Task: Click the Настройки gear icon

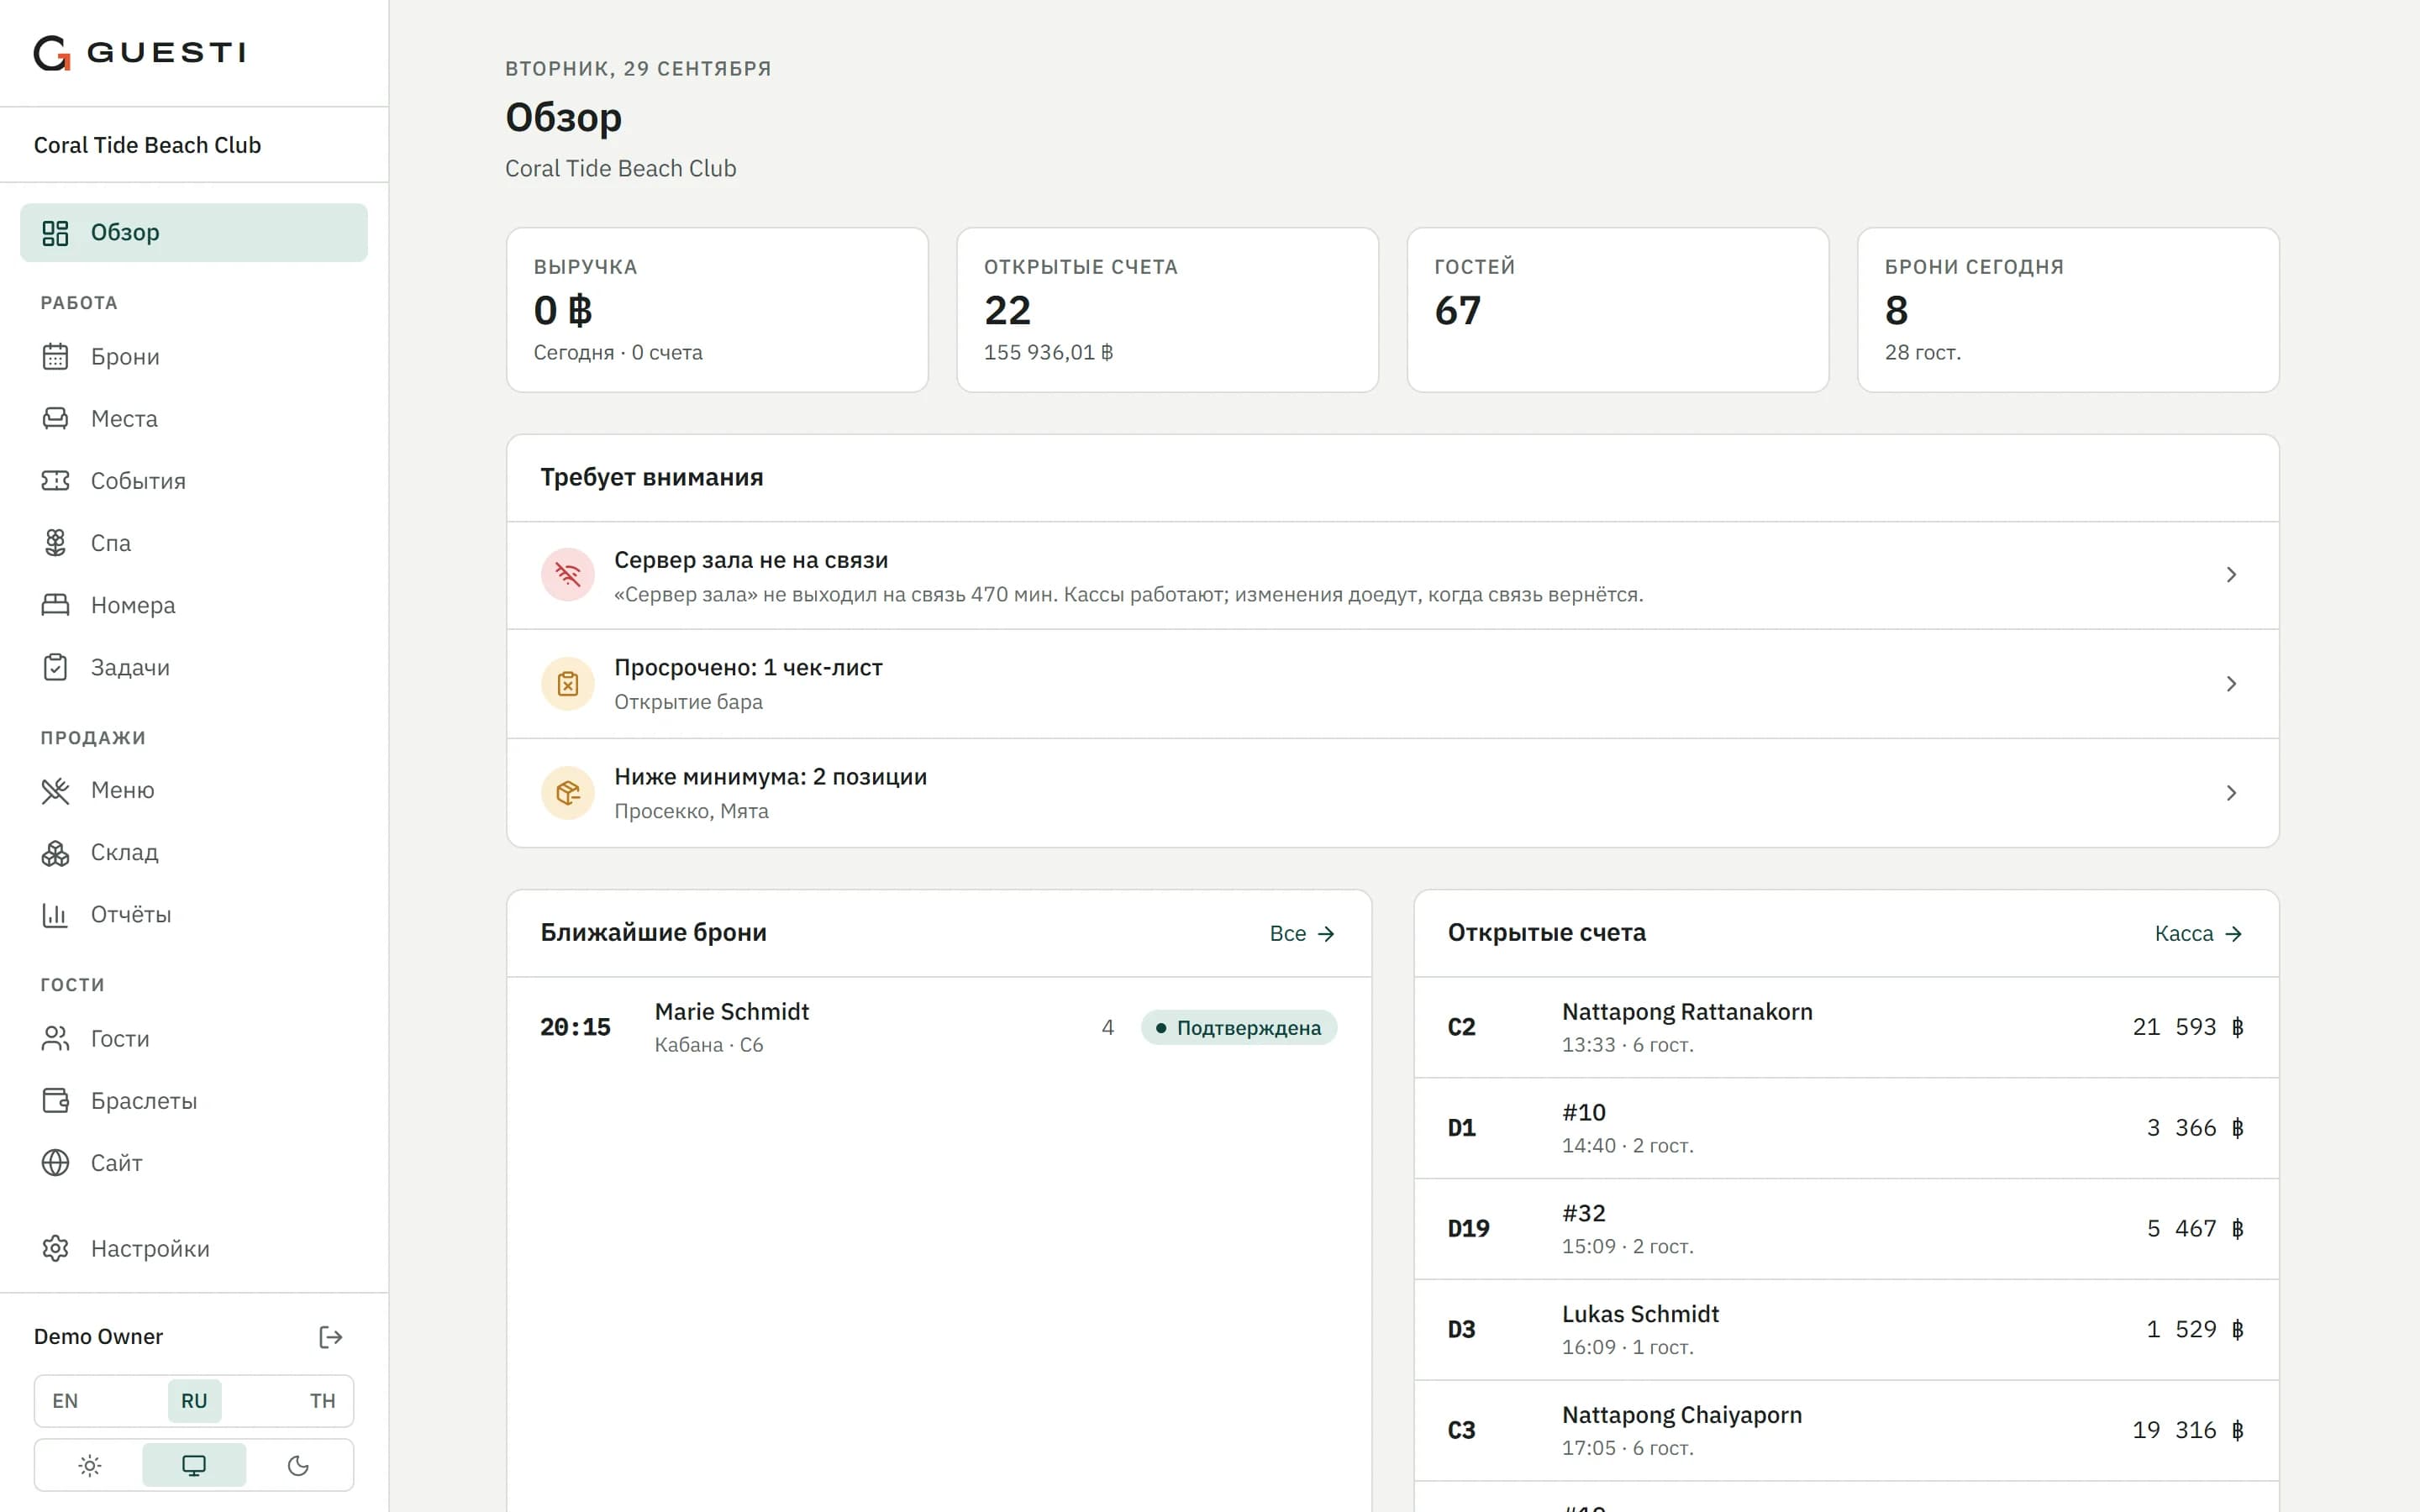Action: [x=55, y=1249]
